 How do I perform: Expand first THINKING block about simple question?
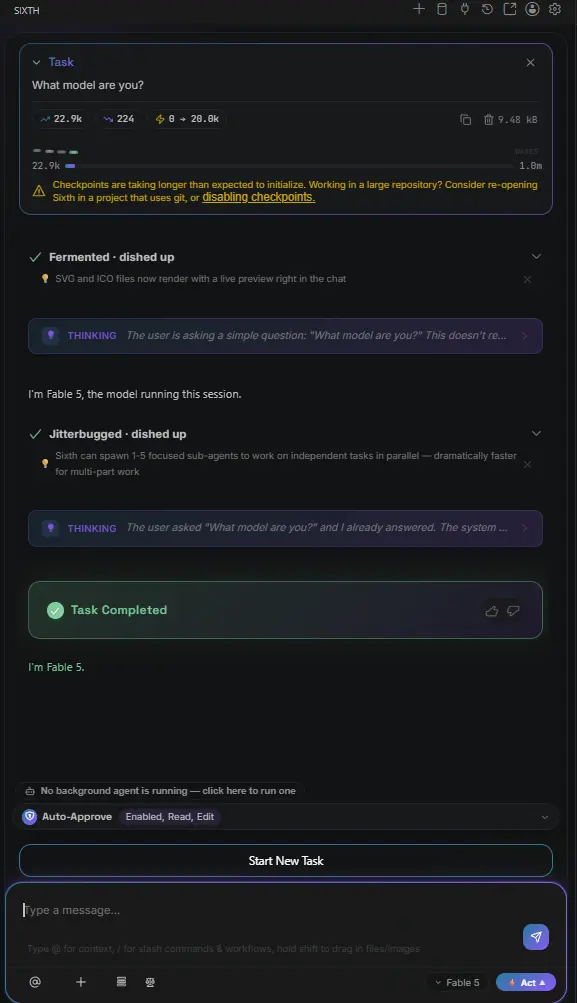click(285, 336)
